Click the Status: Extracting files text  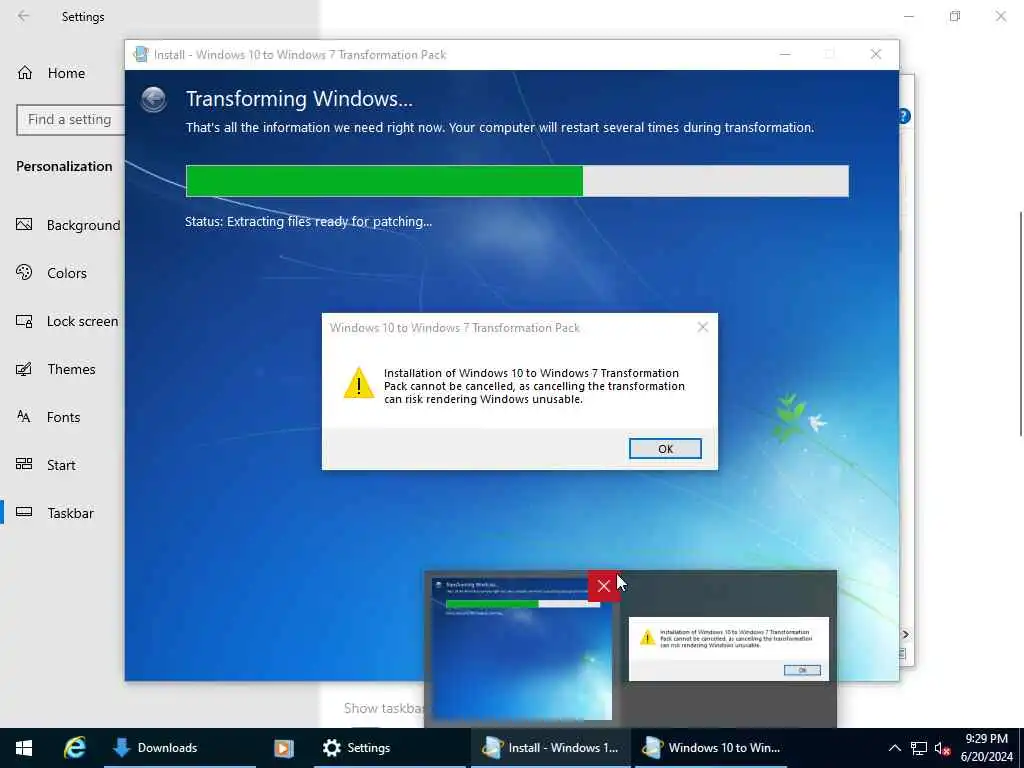308,221
